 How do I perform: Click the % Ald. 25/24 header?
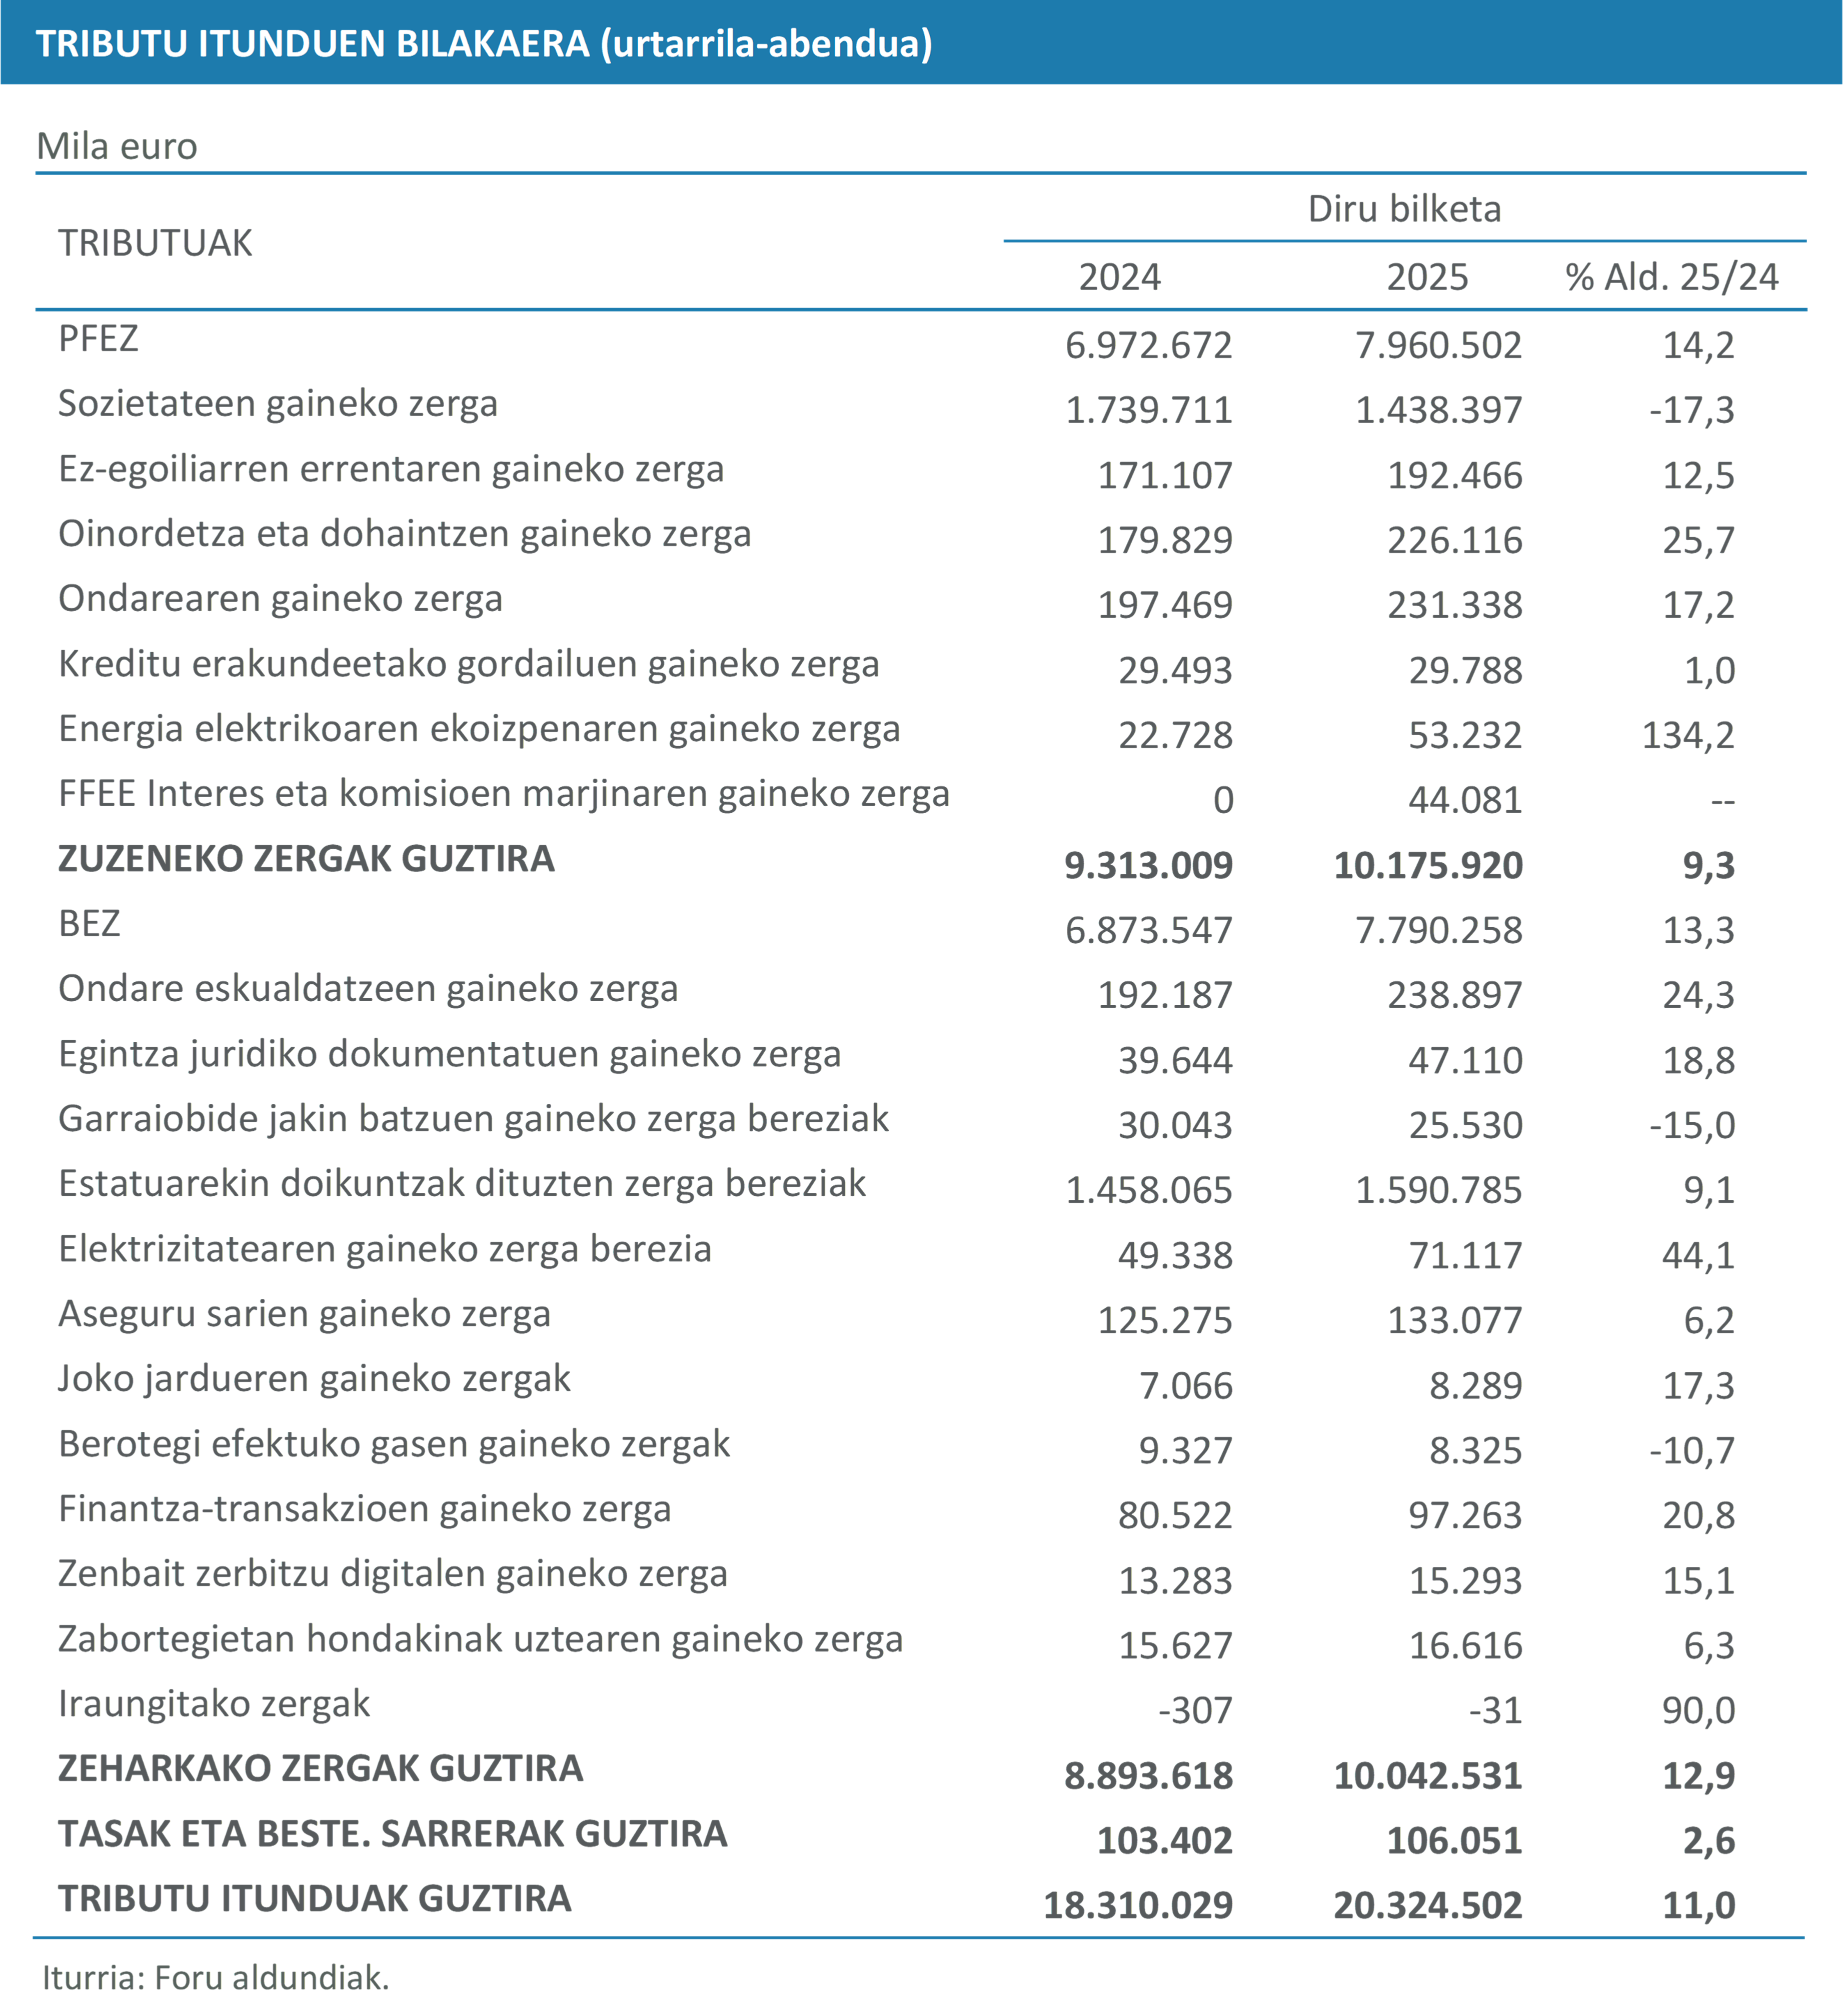[x=1671, y=277]
